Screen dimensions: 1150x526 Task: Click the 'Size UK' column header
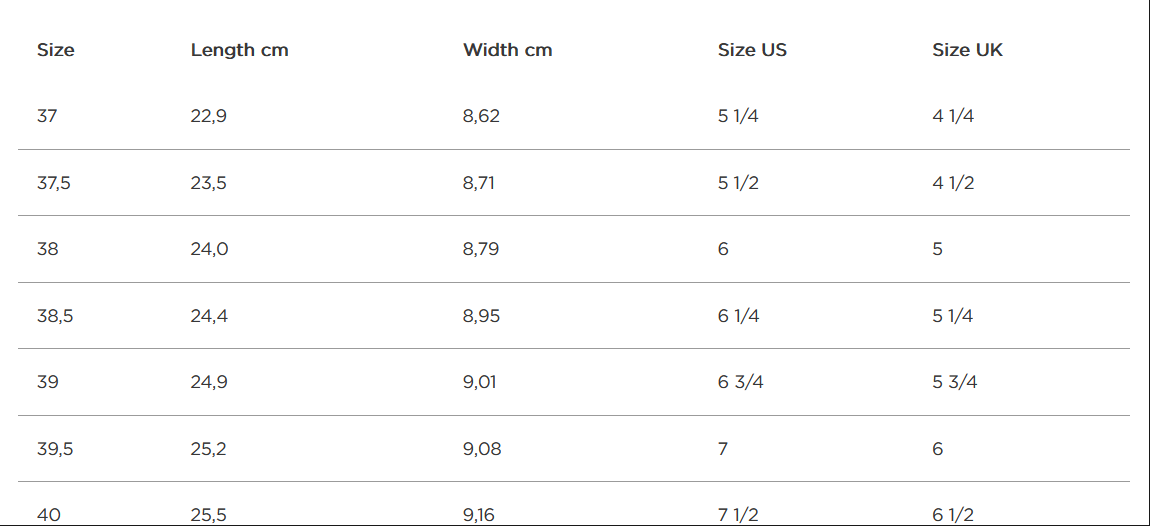pyautogui.click(x=967, y=50)
